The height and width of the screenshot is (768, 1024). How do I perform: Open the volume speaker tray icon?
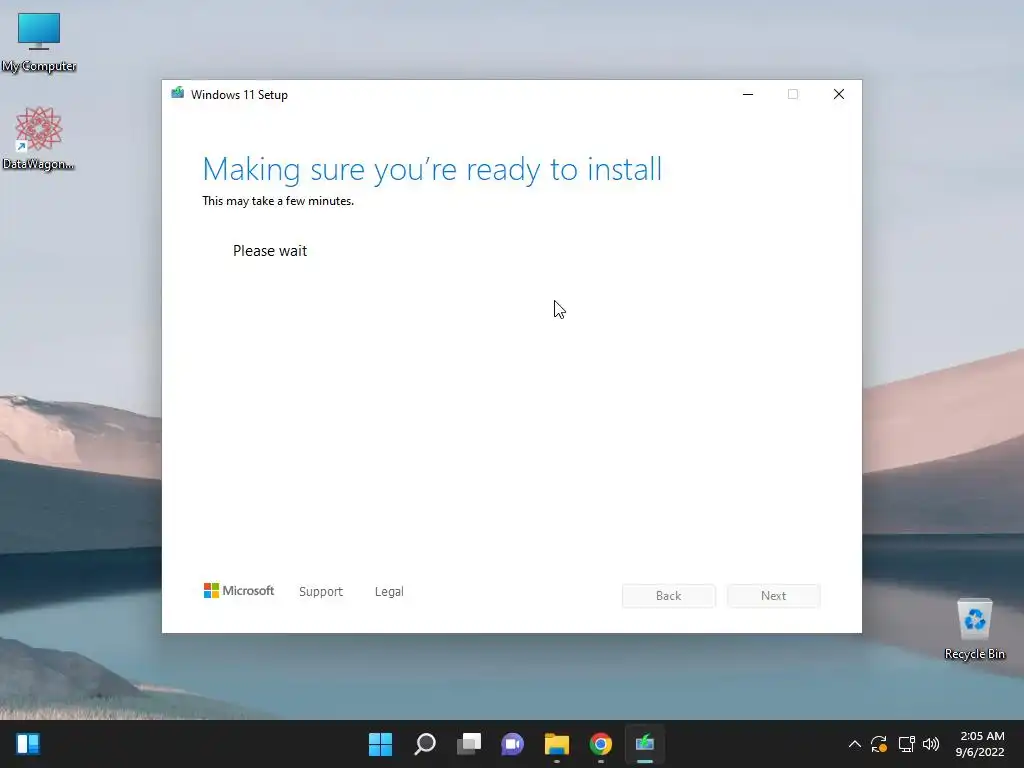tap(931, 744)
